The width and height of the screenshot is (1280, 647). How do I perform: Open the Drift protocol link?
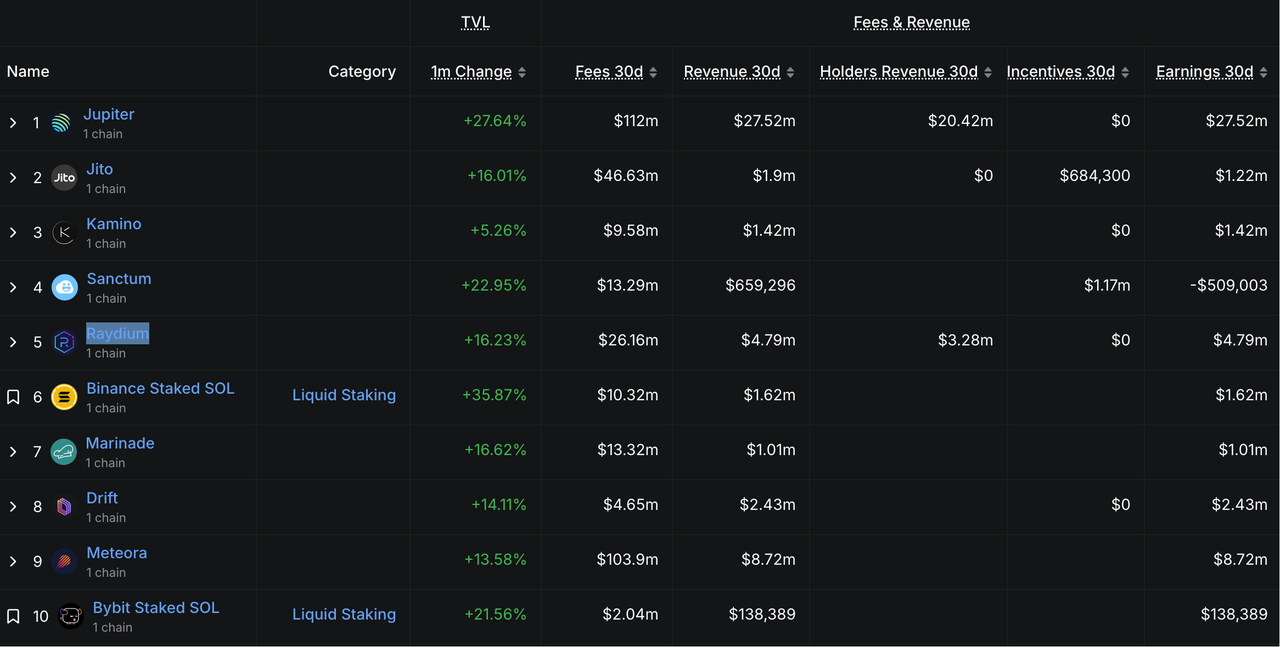[x=102, y=498]
